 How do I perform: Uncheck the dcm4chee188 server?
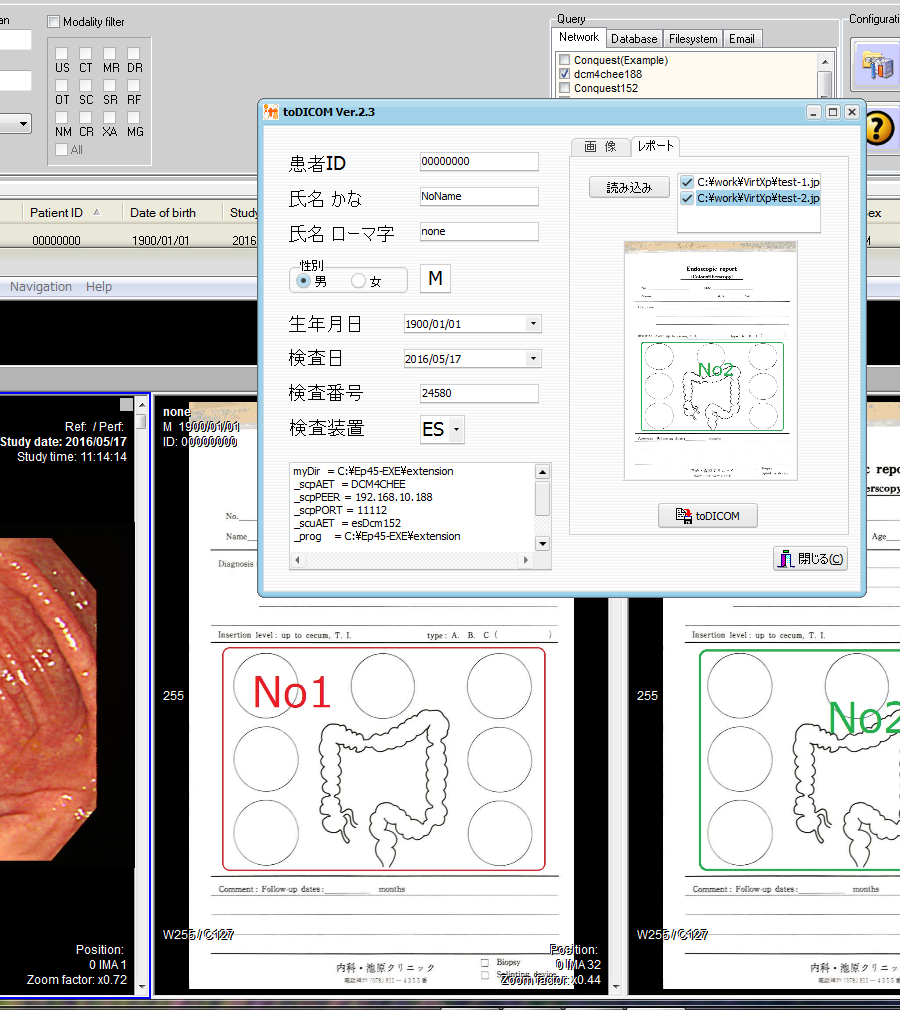pyautogui.click(x=565, y=74)
